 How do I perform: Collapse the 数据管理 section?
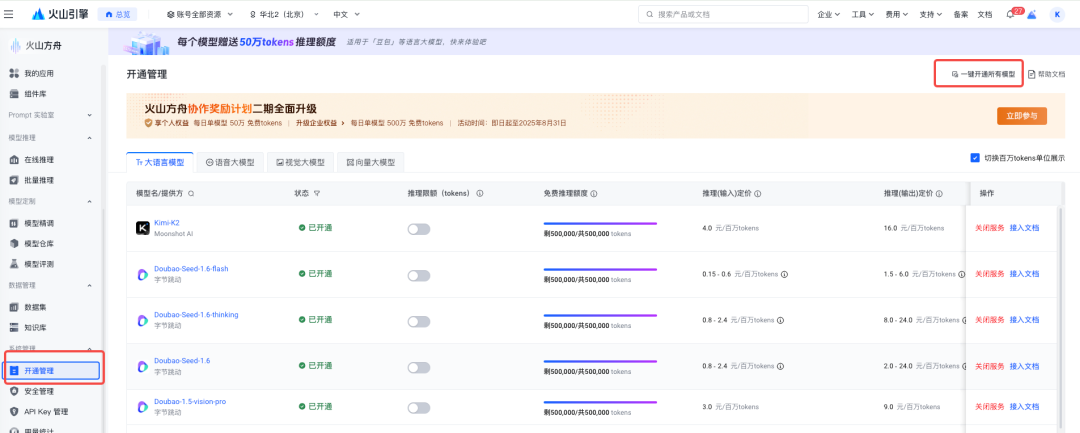coord(50,285)
